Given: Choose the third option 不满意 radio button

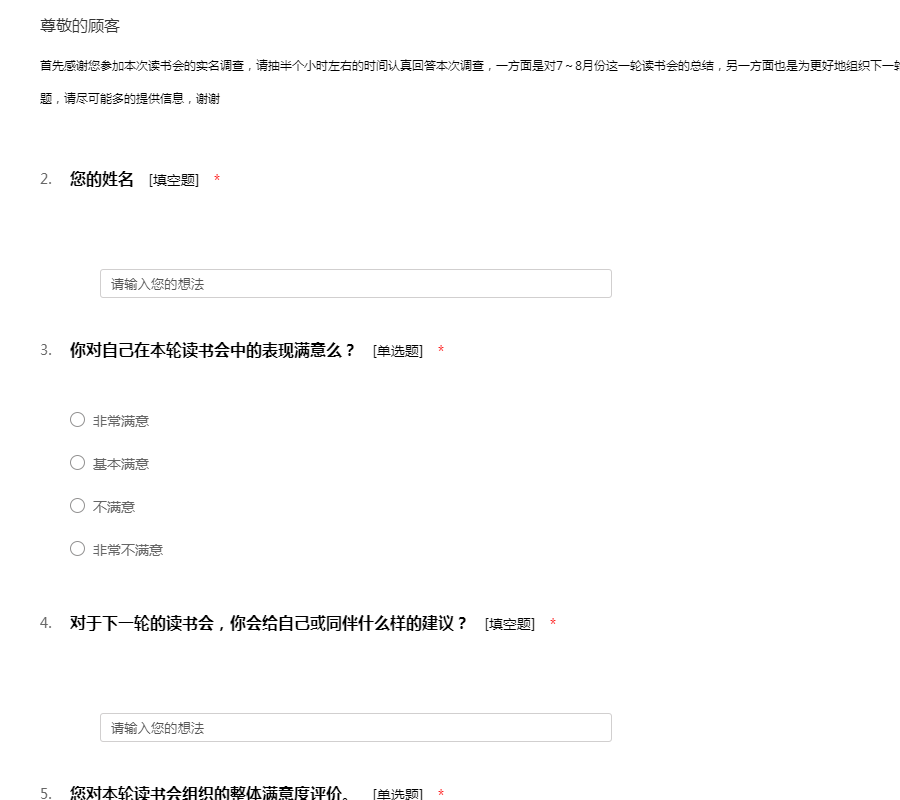Looking at the screenshot, I should [77, 506].
